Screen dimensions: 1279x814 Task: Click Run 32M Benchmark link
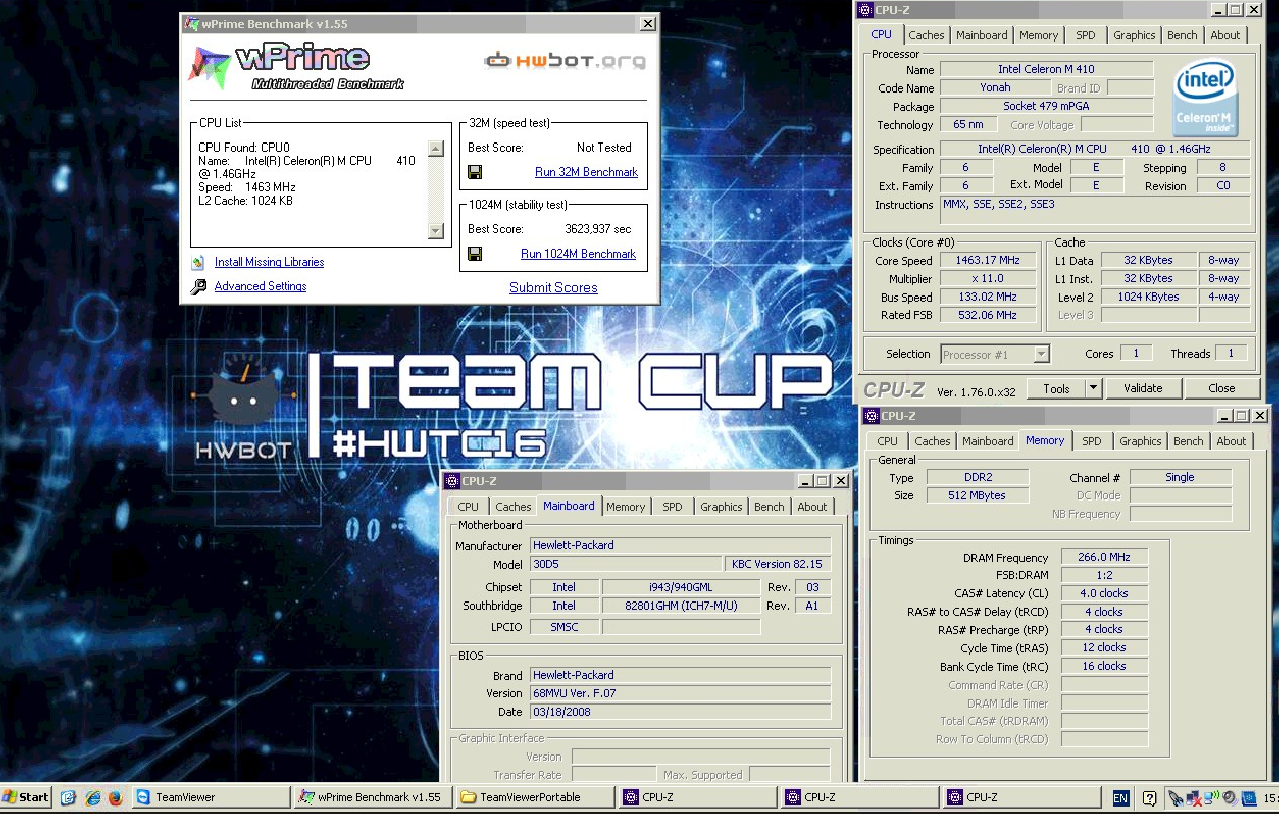586,172
